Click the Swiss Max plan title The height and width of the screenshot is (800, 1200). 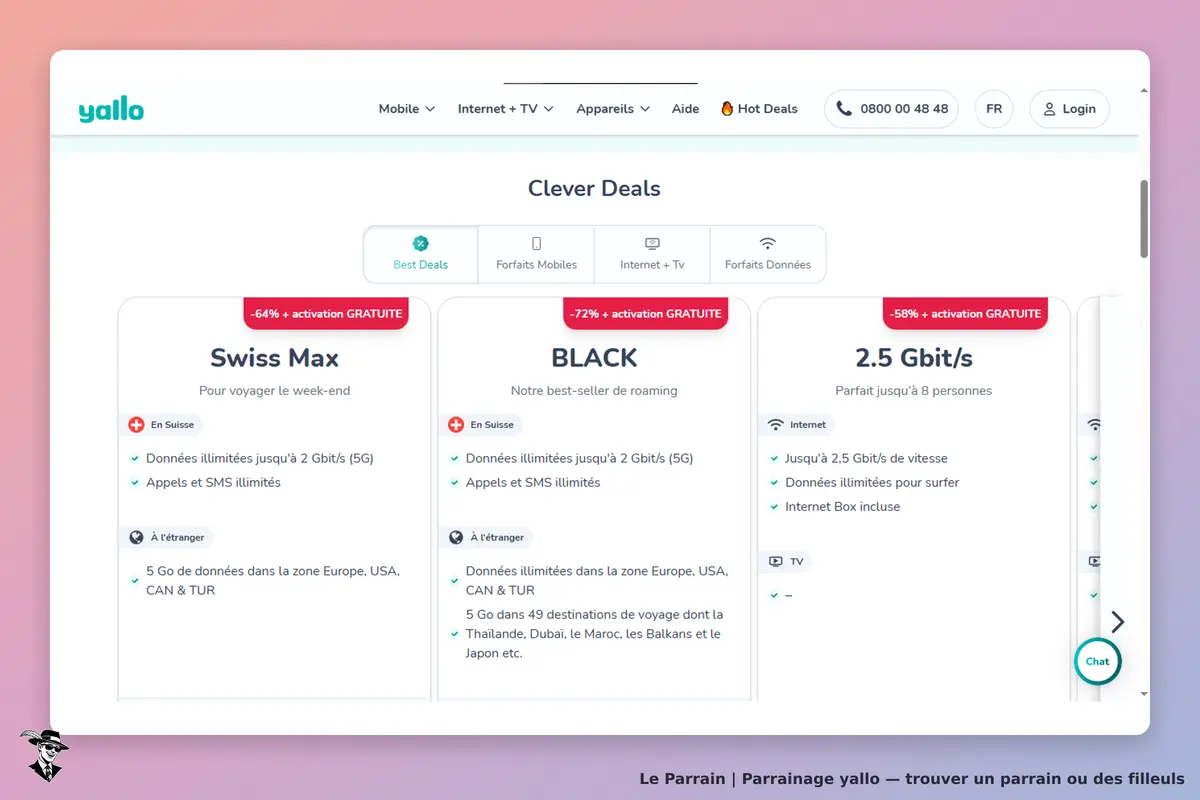pyautogui.click(x=274, y=358)
